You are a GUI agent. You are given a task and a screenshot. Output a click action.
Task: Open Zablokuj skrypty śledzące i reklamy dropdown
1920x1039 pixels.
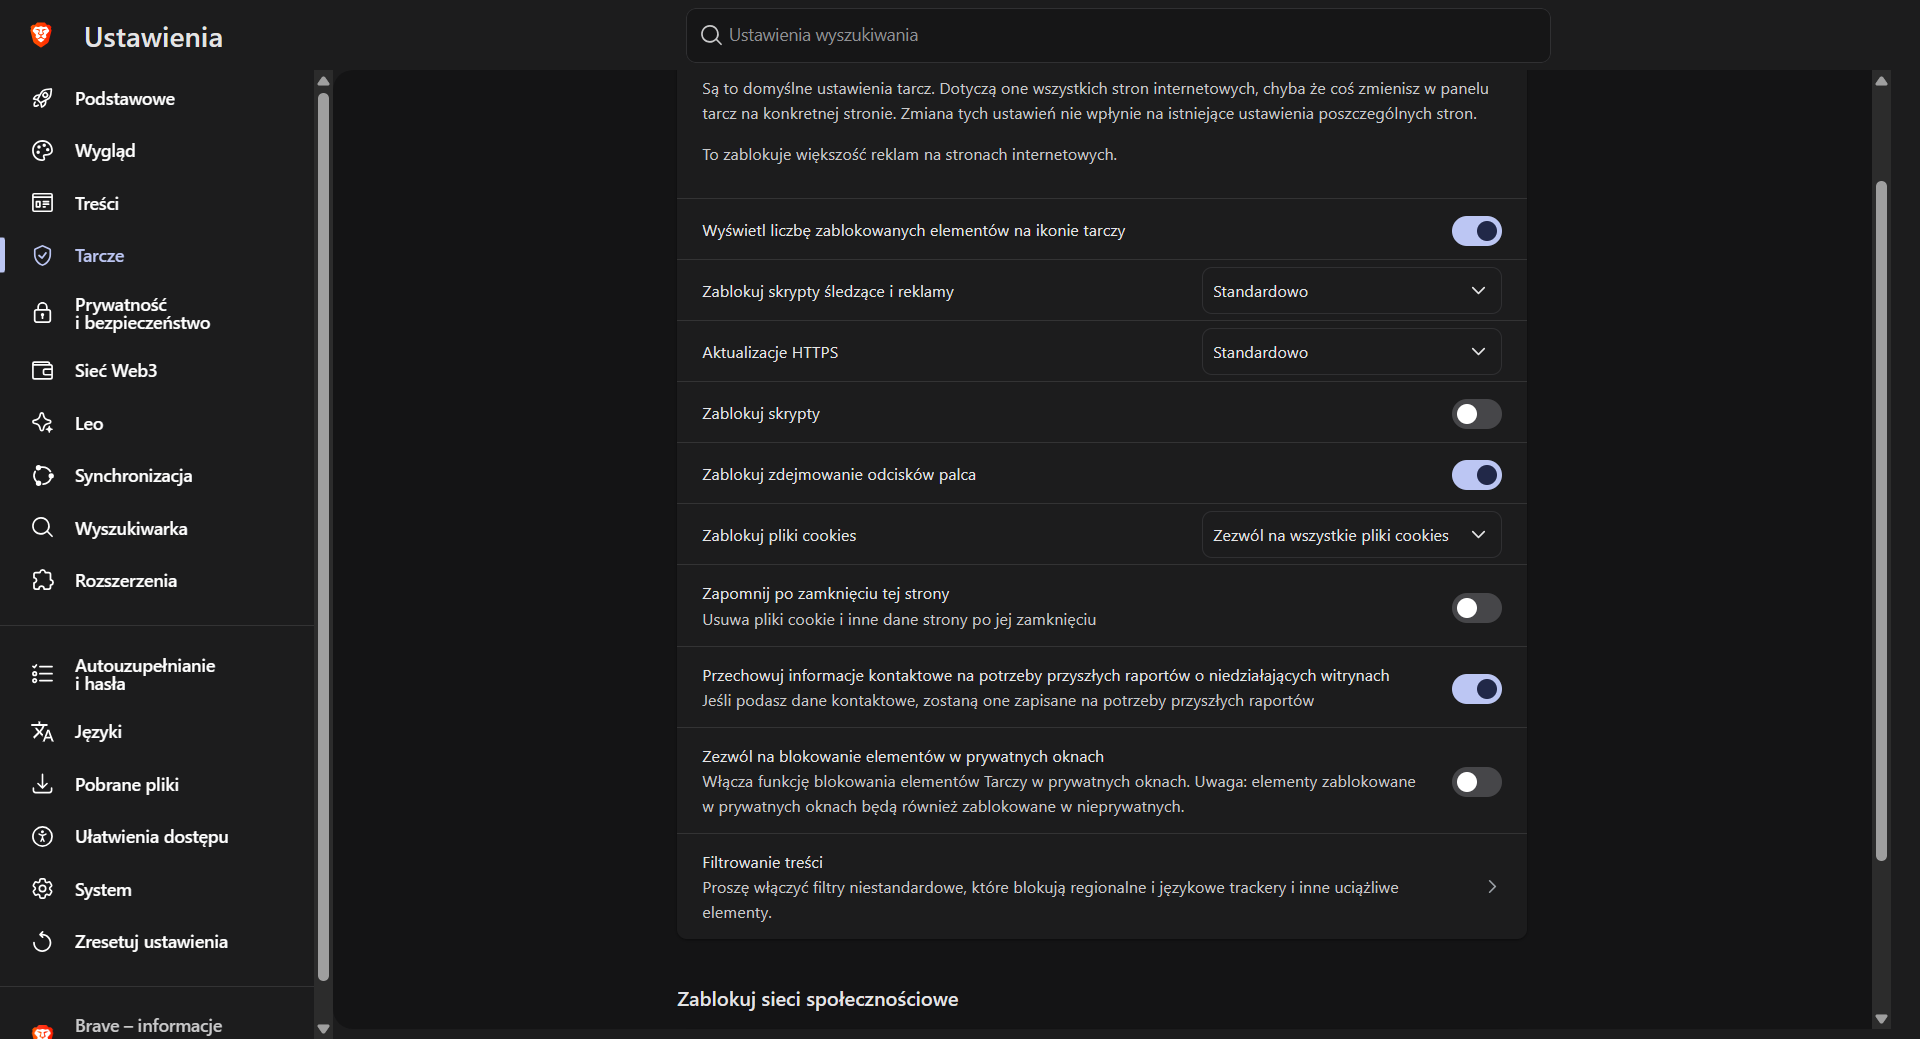pos(1351,291)
